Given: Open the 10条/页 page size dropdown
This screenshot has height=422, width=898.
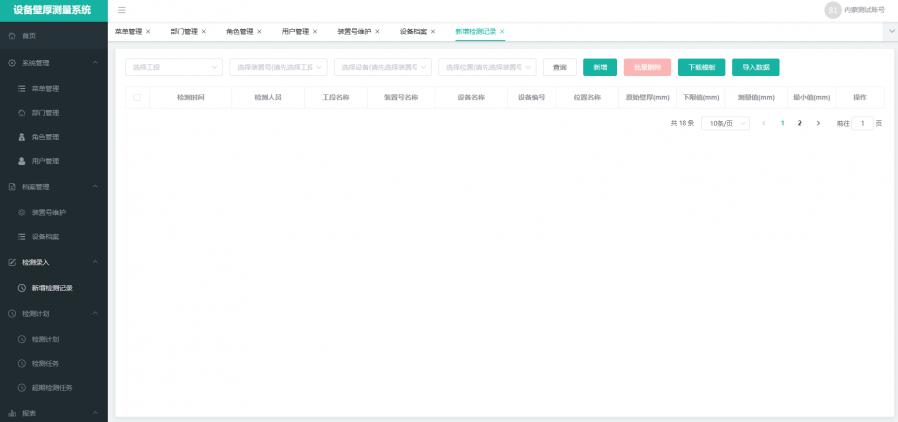Looking at the screenshot, I should pyautogui.click(x=725, y=123).
